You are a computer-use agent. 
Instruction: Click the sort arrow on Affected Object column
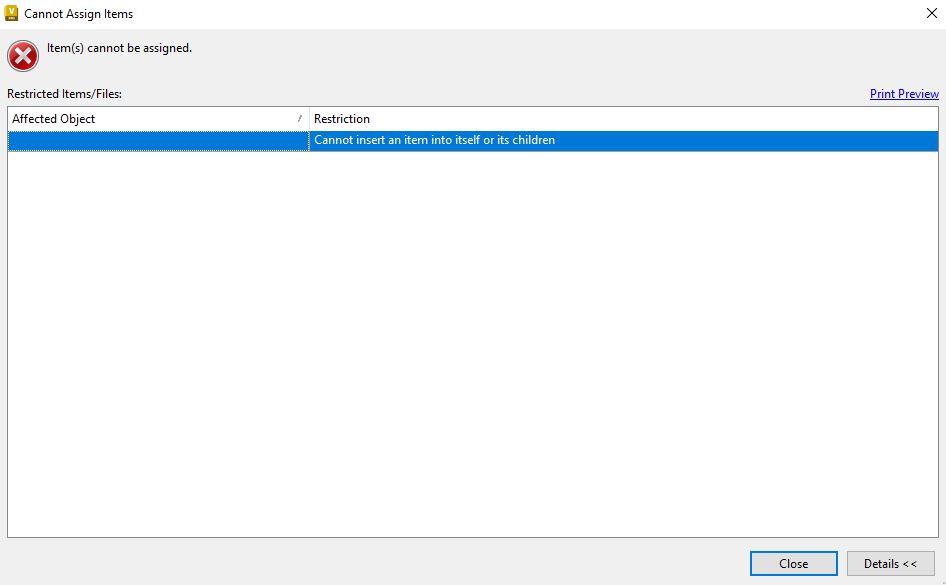pos(299,118)
